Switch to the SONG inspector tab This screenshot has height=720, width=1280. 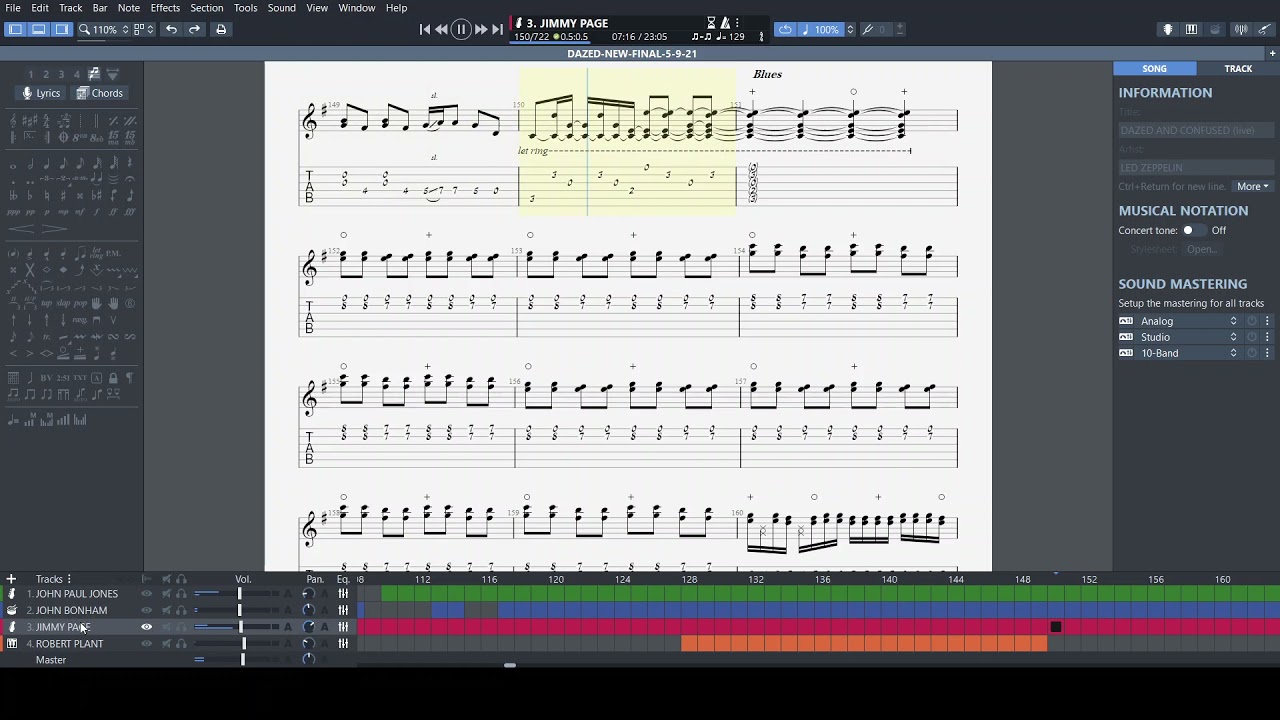1155,68
